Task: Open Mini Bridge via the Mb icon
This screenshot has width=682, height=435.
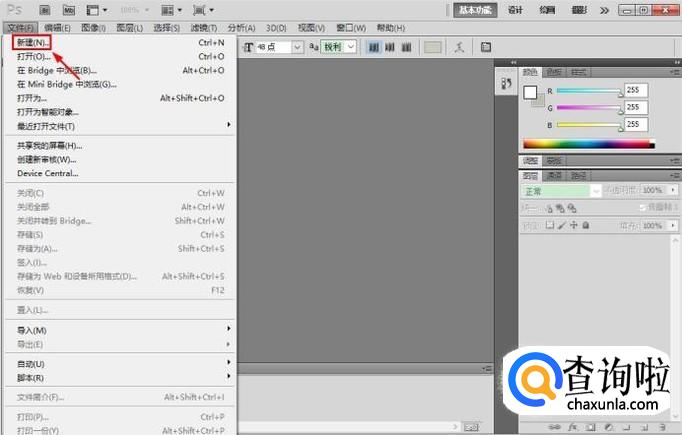Action: coord(69,10)
